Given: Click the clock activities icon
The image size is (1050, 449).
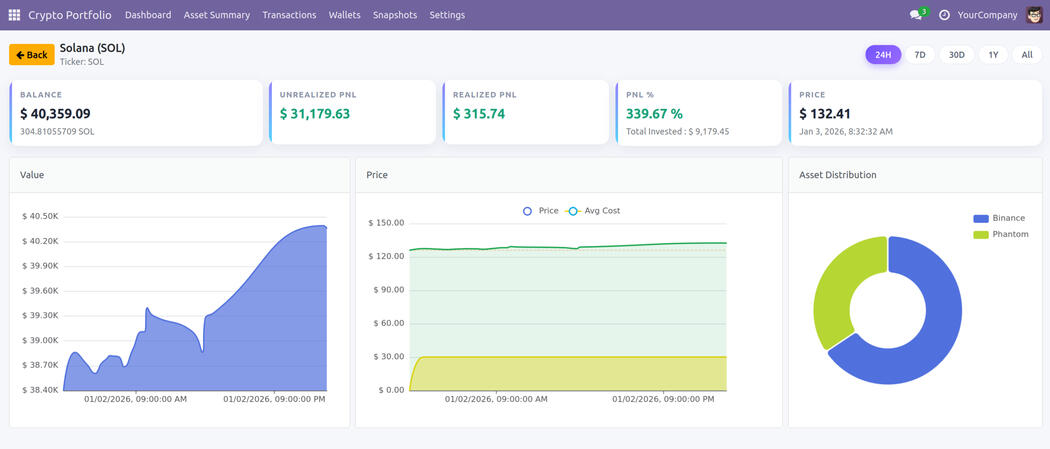Looking at the screenshot, I should [x=944, y=15].
